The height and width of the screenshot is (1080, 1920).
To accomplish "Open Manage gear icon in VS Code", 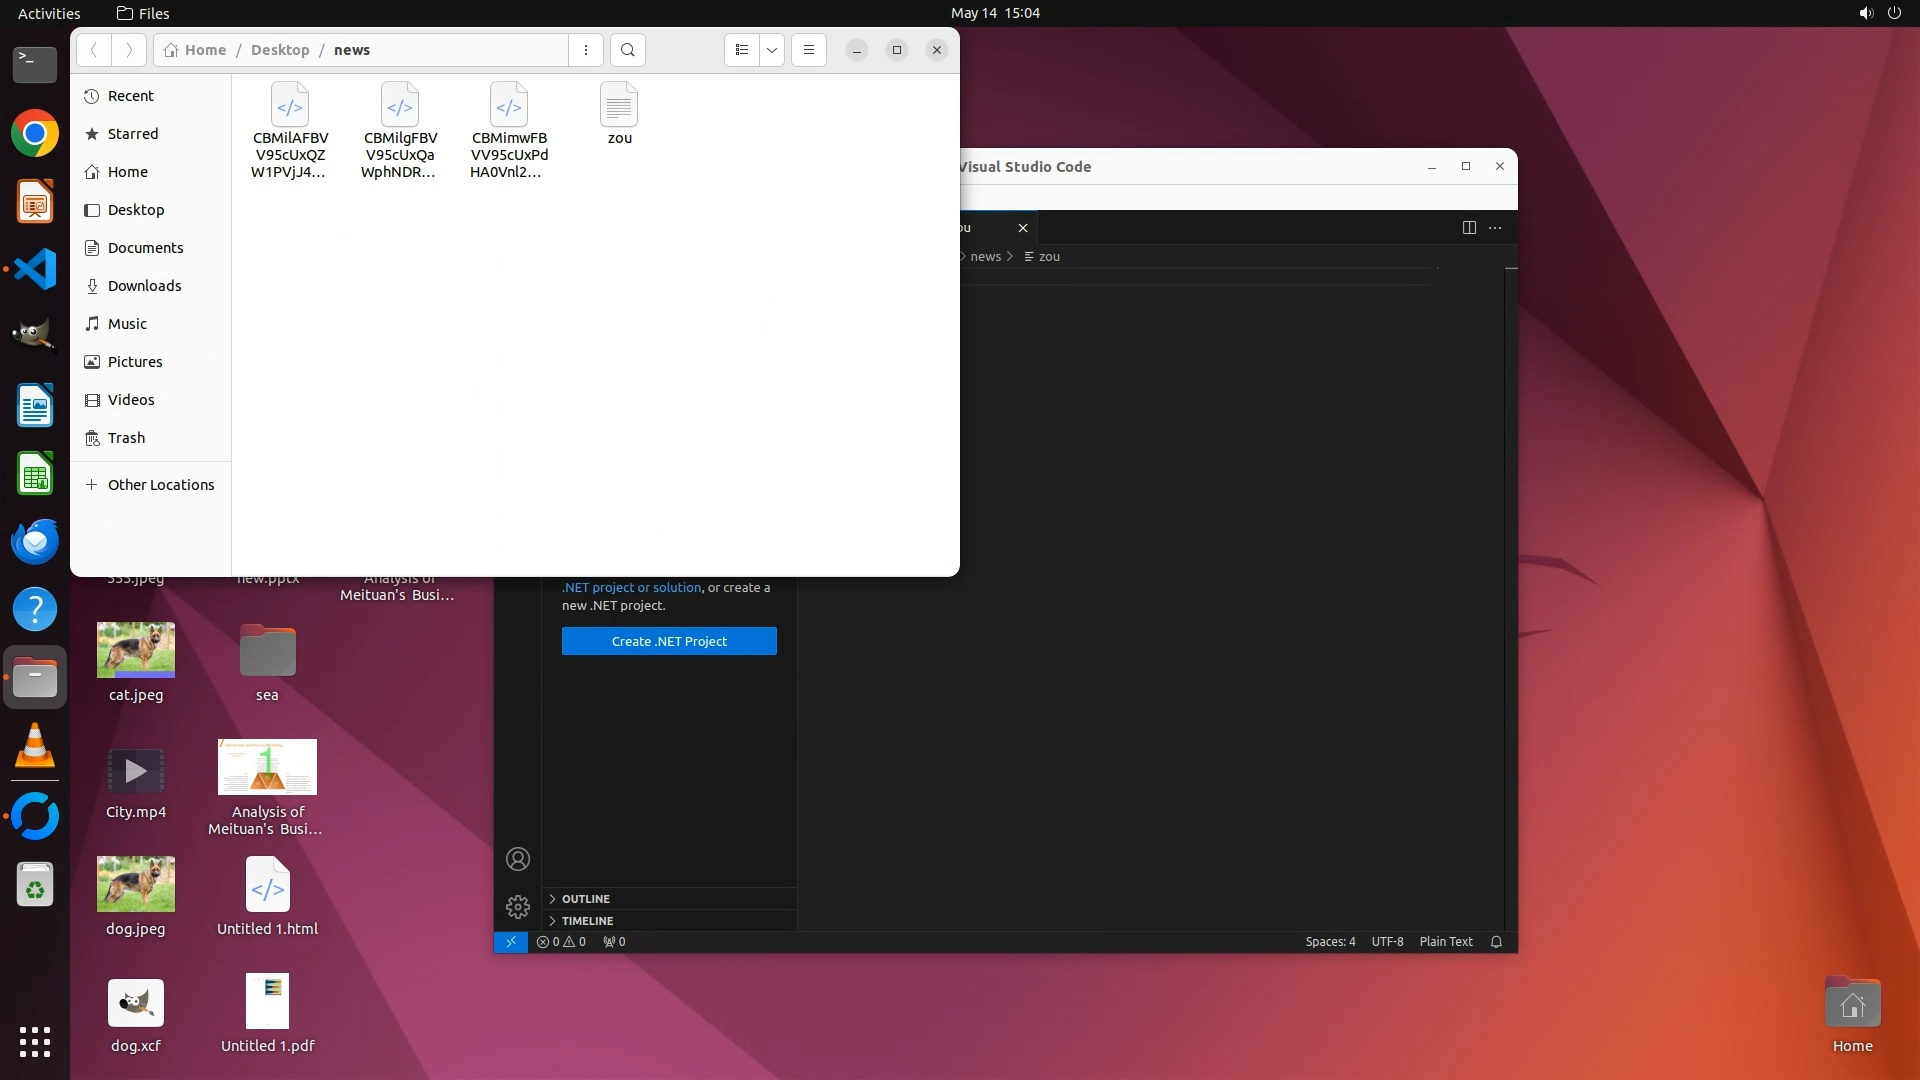I will pos(518,907).
